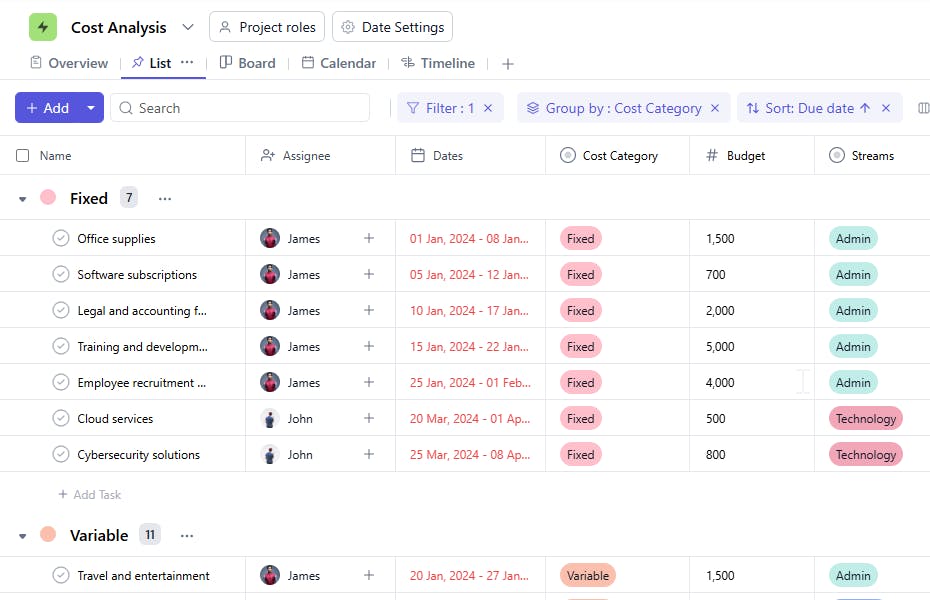The image size is (930, 600).
Task: Click the add view plus icon
Action: [x=508, y=64]
